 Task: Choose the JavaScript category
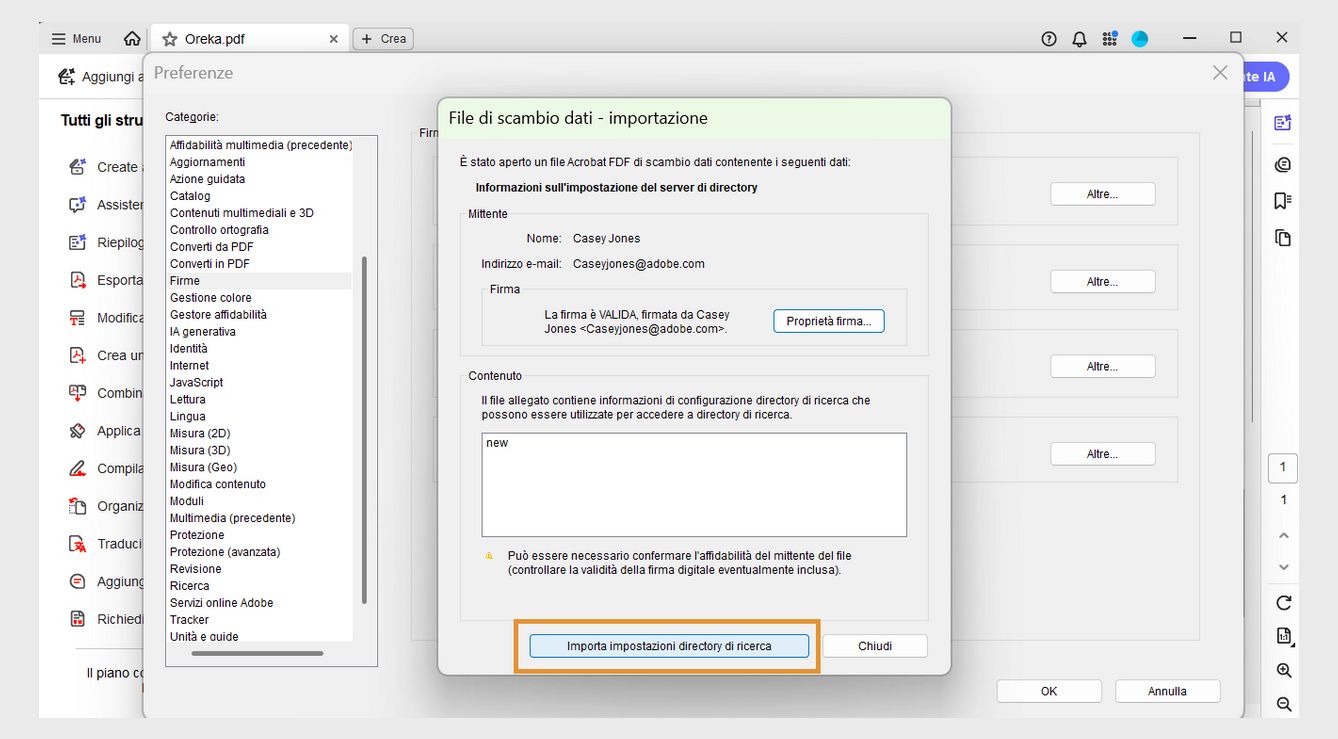click(x=196, y=383)
